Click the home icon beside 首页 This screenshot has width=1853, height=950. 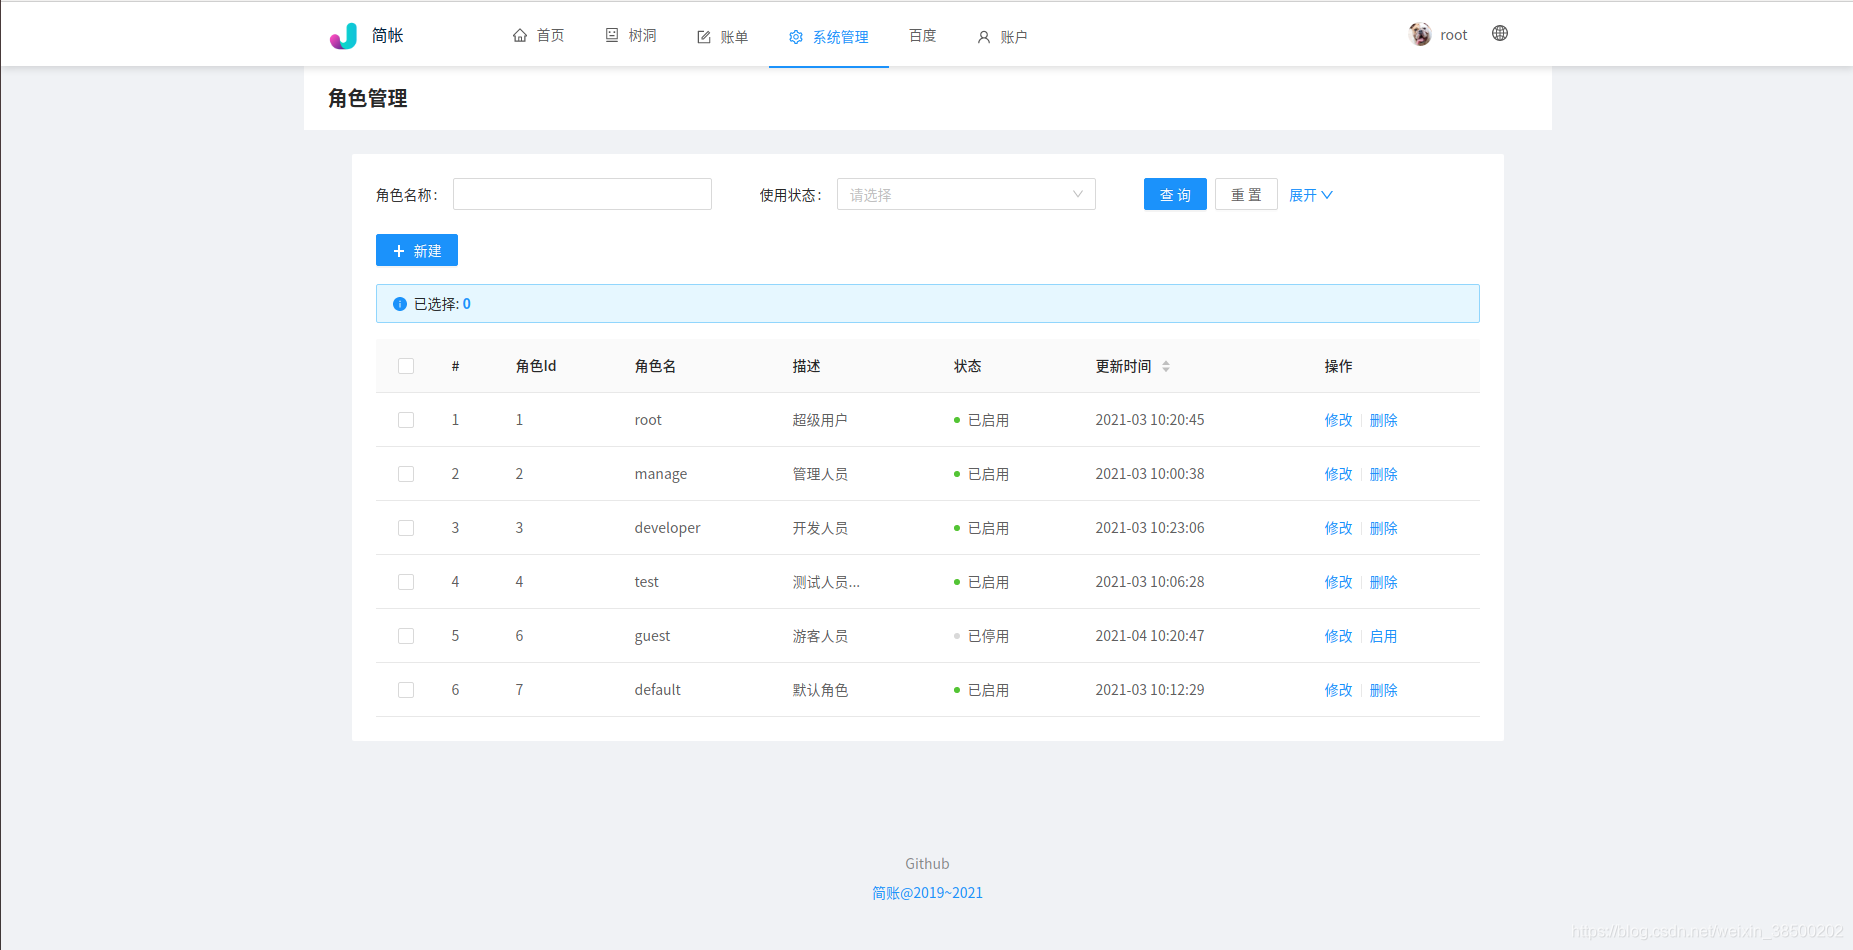[520, 35]
